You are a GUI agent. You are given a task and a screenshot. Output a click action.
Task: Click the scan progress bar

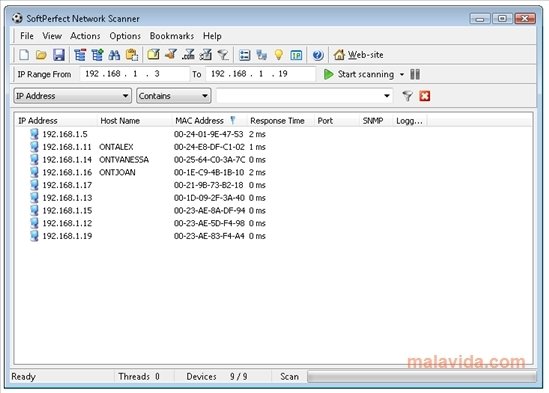[422, 377]
